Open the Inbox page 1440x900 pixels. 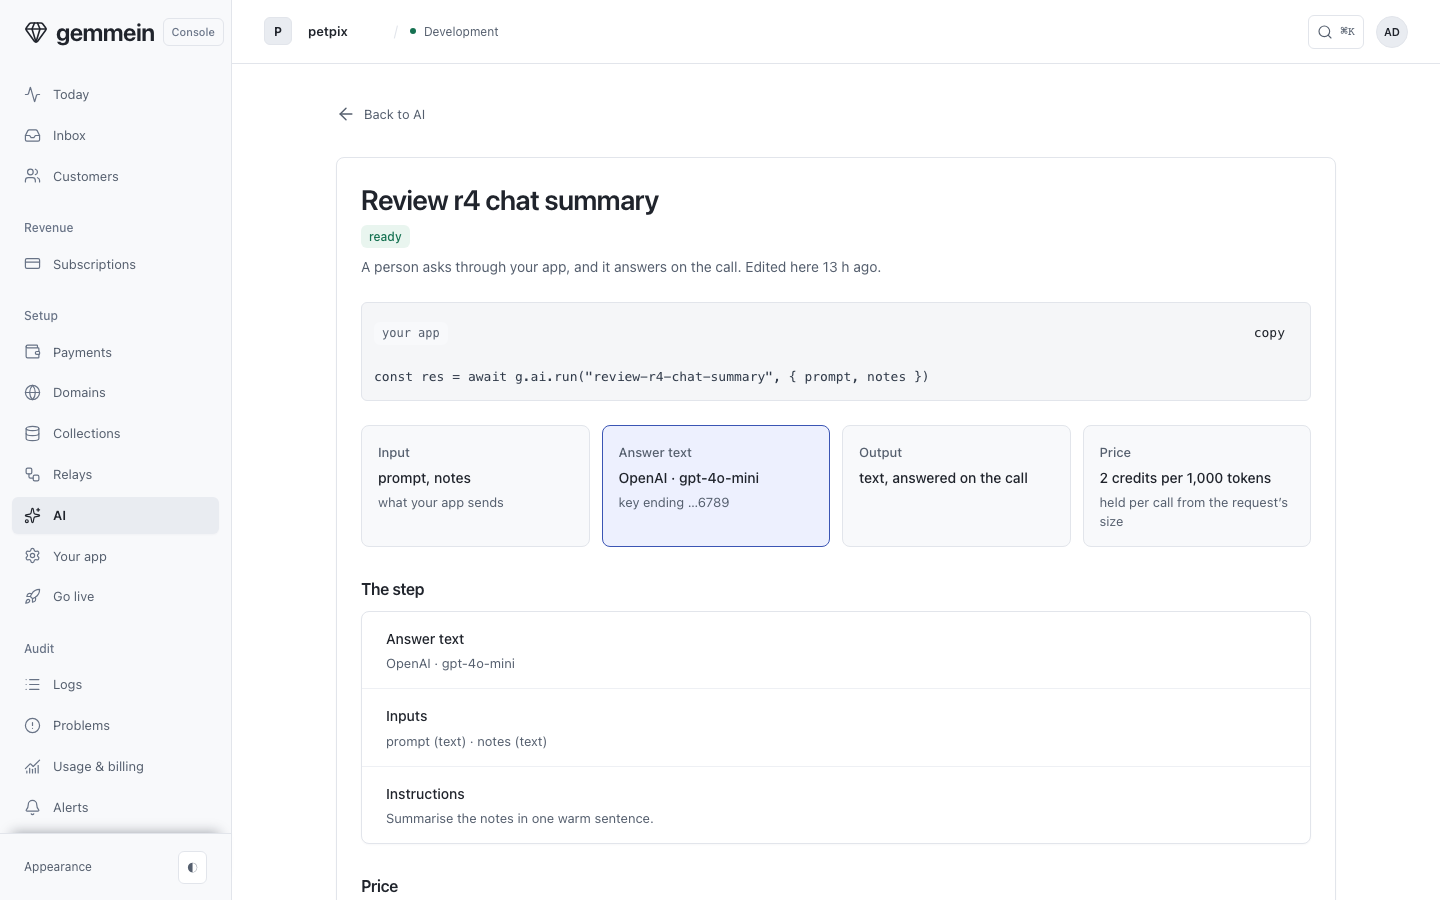pyautogui.click(x=115, y=135)
